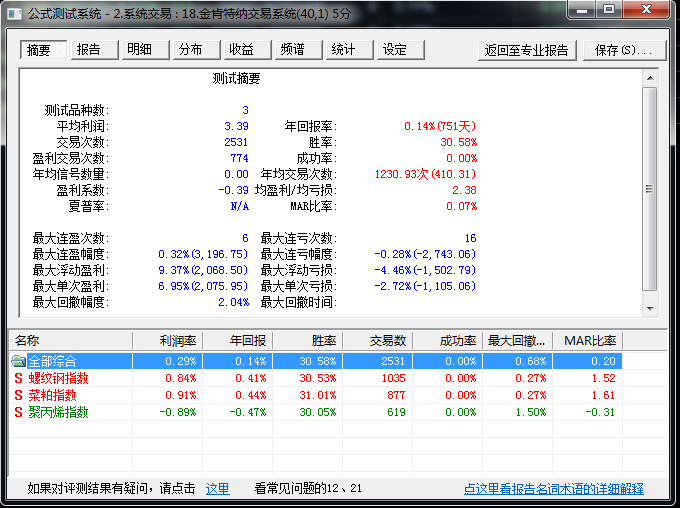Click the S icon beside 菜粕指数
680x508 pixels.
(x=18, y=395)
